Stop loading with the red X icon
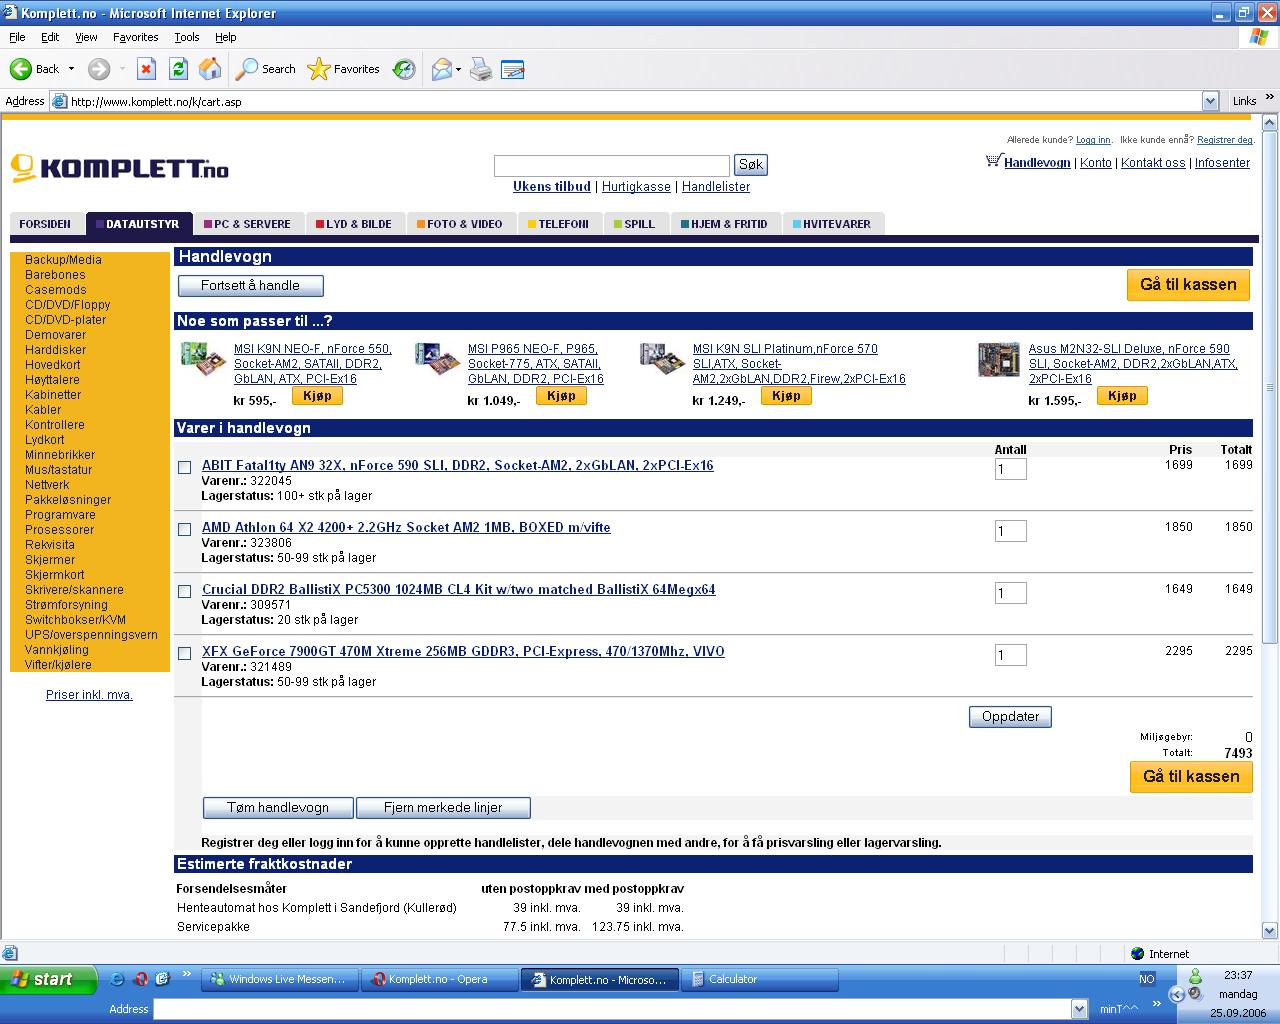Image resolution: width=1280 pixels, height=1024 pixels. click(146, 69)
